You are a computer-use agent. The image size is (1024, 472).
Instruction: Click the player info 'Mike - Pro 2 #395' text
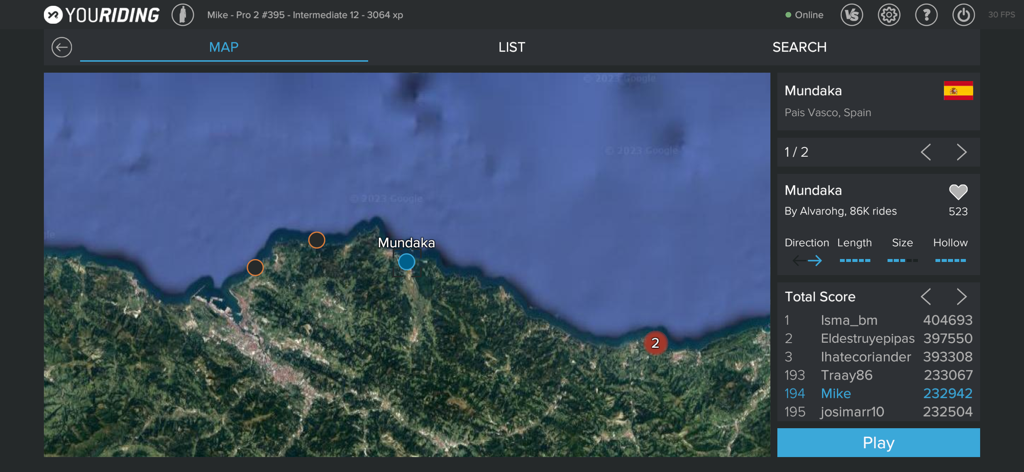click(305, 15)
